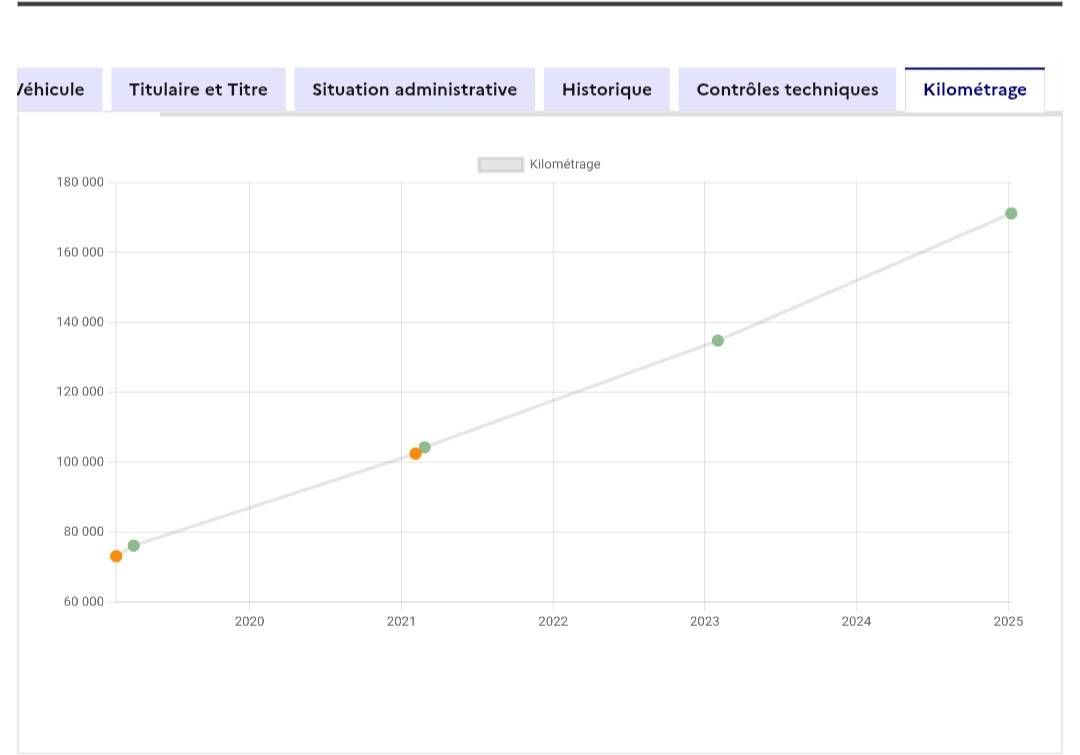Open Situation administrative tab
Viewport: 1080px width, 755px height.
pyautogui.click(x=415, y=90)
